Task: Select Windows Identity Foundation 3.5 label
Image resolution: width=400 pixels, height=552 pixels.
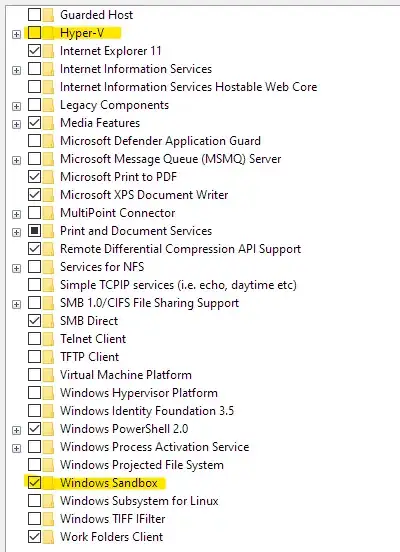Action: [x=147, y=411]
